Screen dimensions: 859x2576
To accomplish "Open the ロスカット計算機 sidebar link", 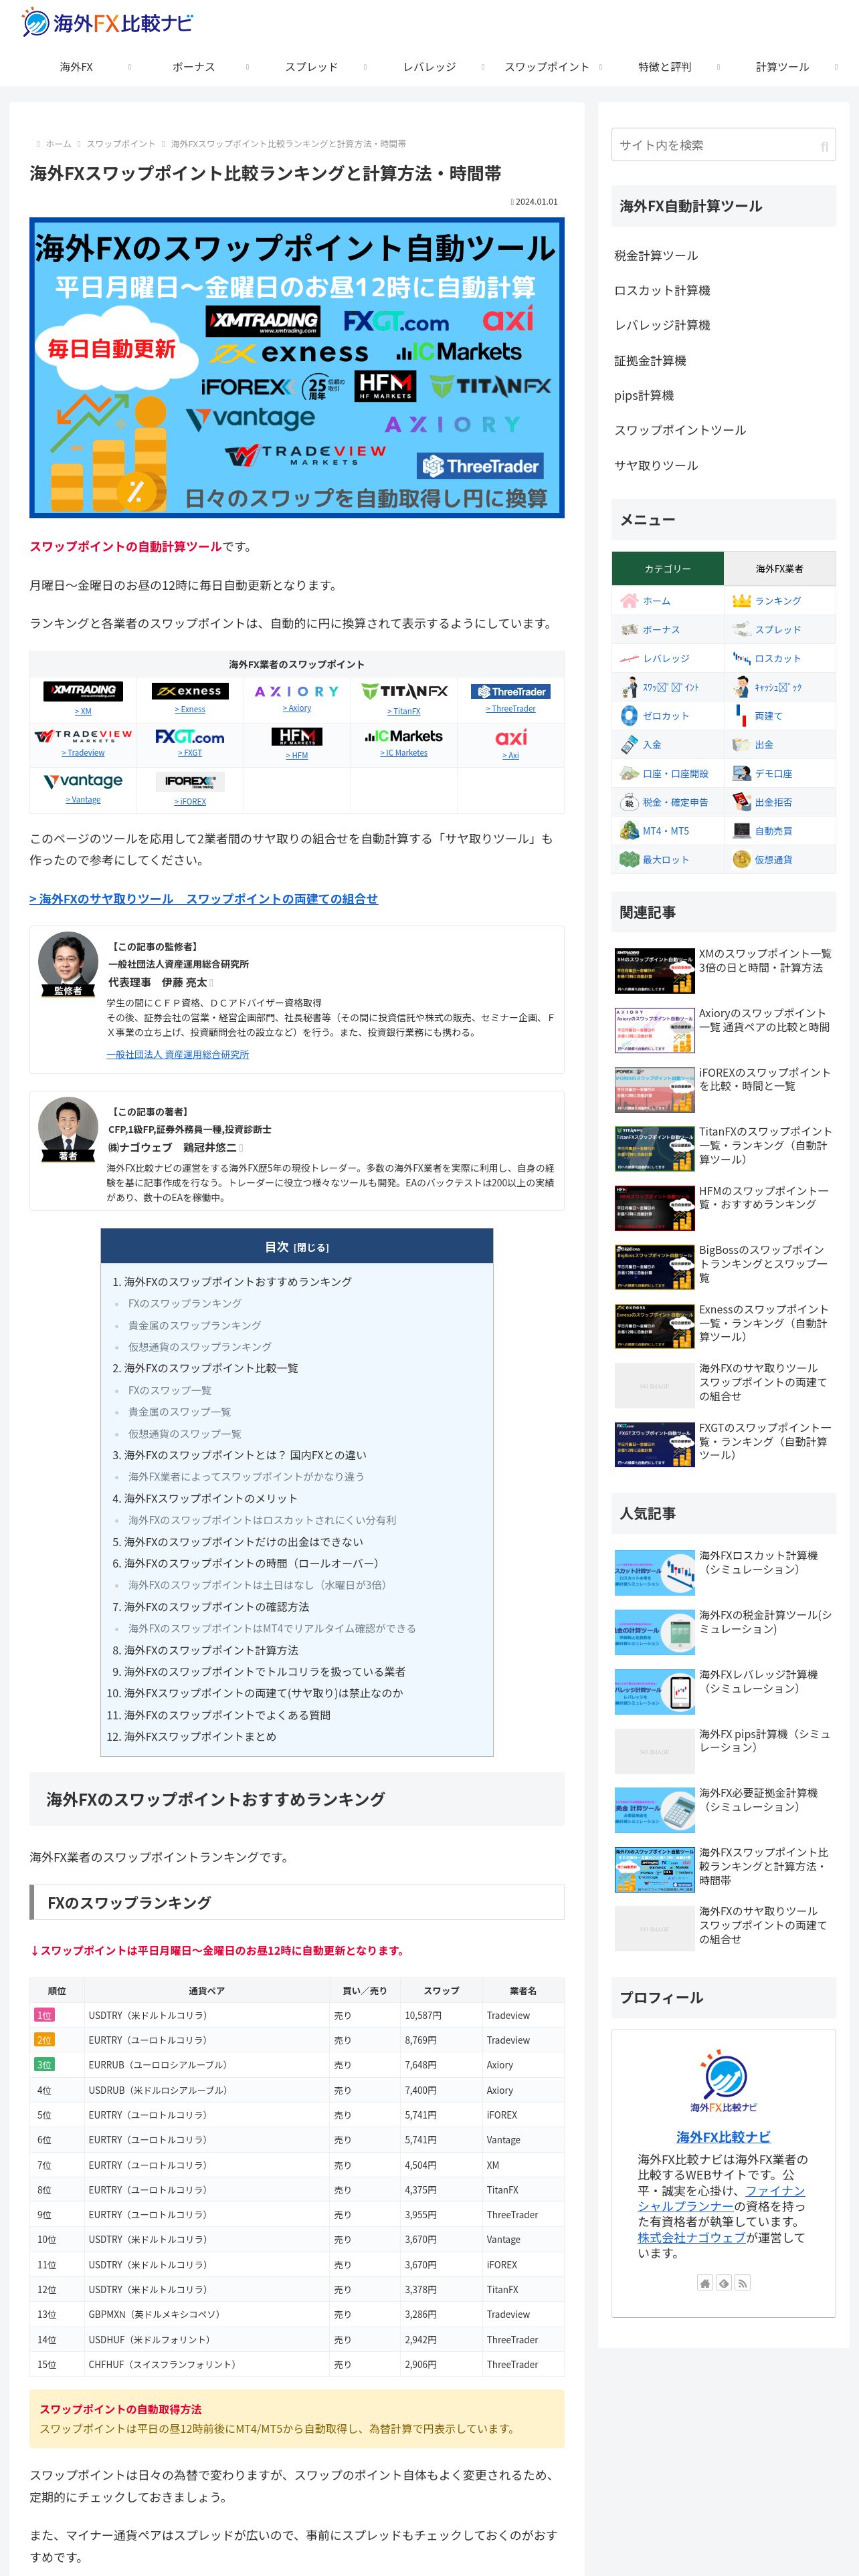I will pos(662,290).
